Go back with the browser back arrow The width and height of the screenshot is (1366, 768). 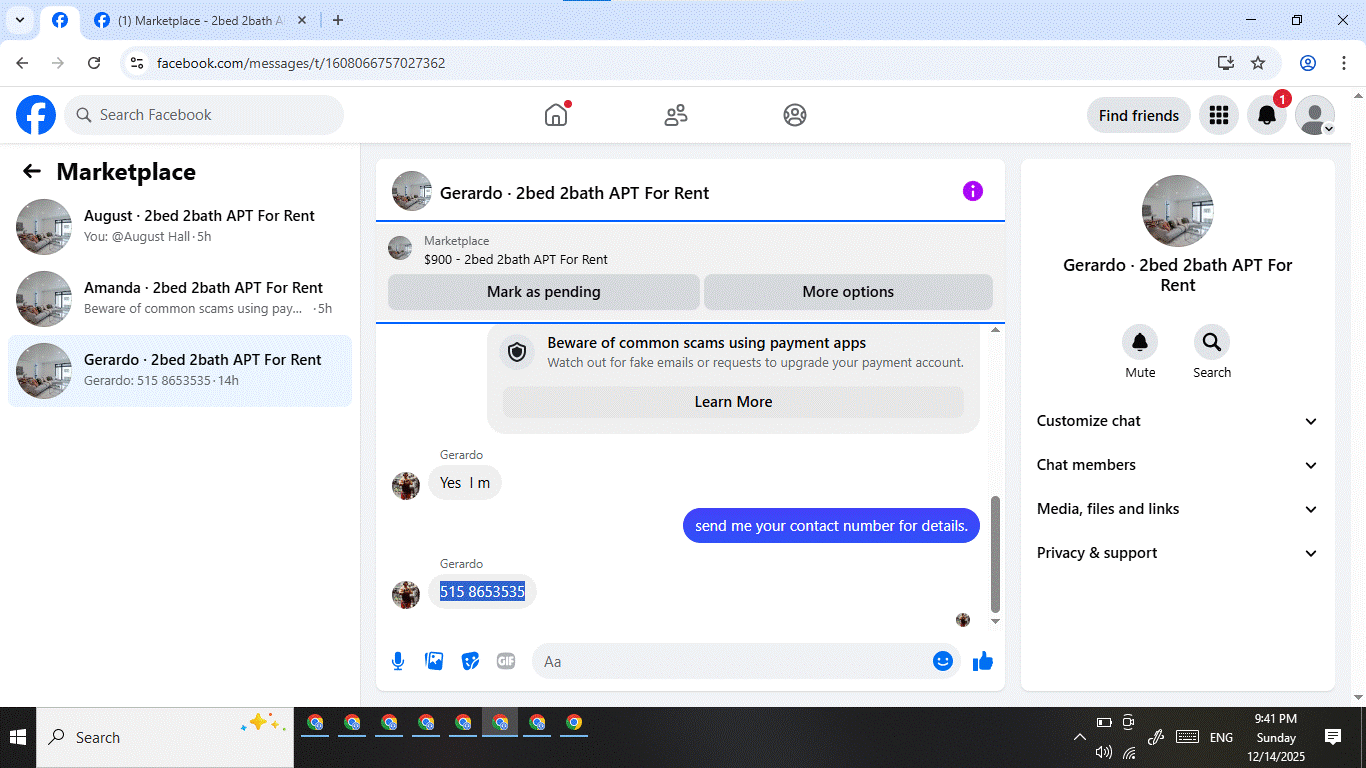click(x=22, y=63)
